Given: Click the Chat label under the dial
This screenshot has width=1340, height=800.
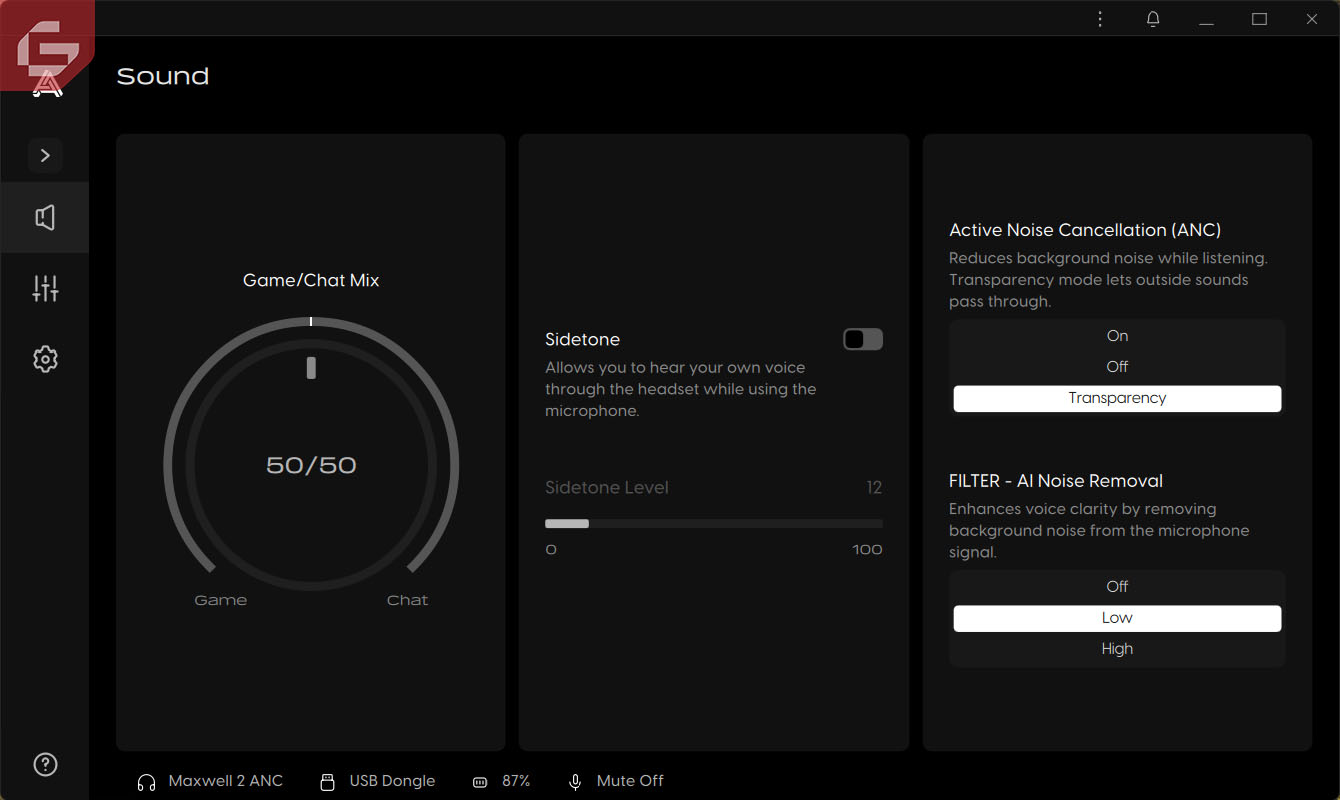Looking at the screenshot, I should [x=407, y=600].
